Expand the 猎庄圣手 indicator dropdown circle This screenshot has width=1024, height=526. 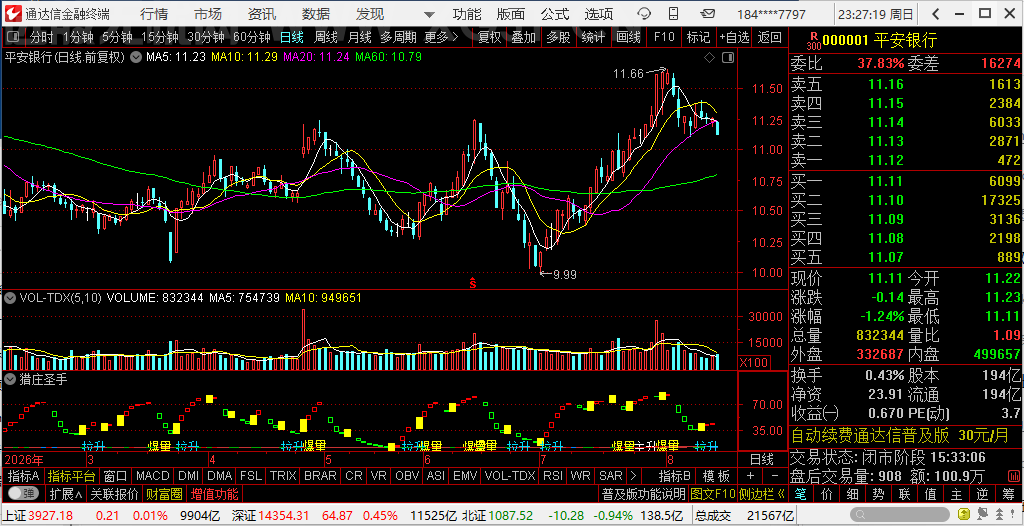[x=10, y=378]
